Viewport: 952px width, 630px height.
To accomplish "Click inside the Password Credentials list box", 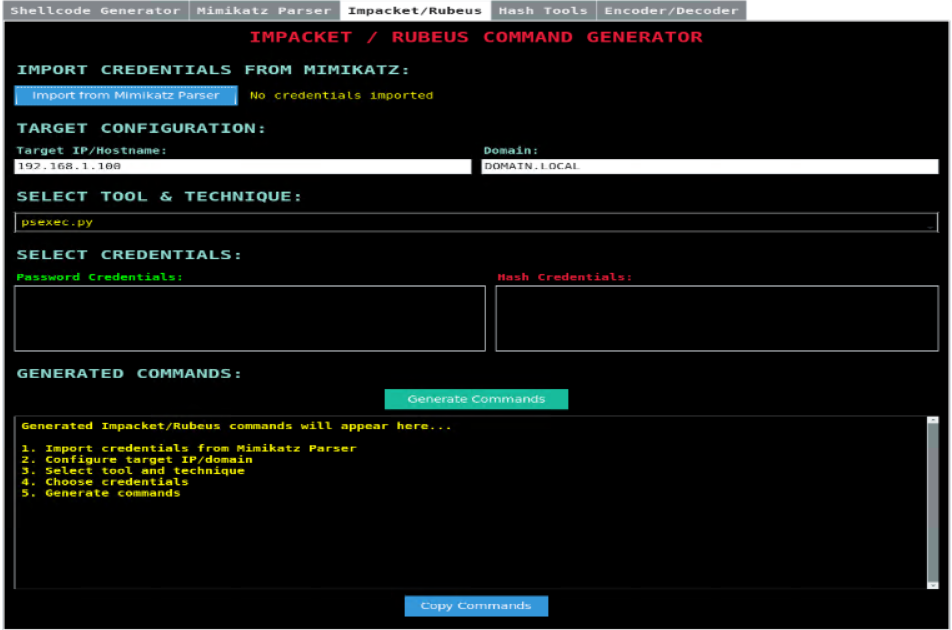I will click(x=250, y=318).
